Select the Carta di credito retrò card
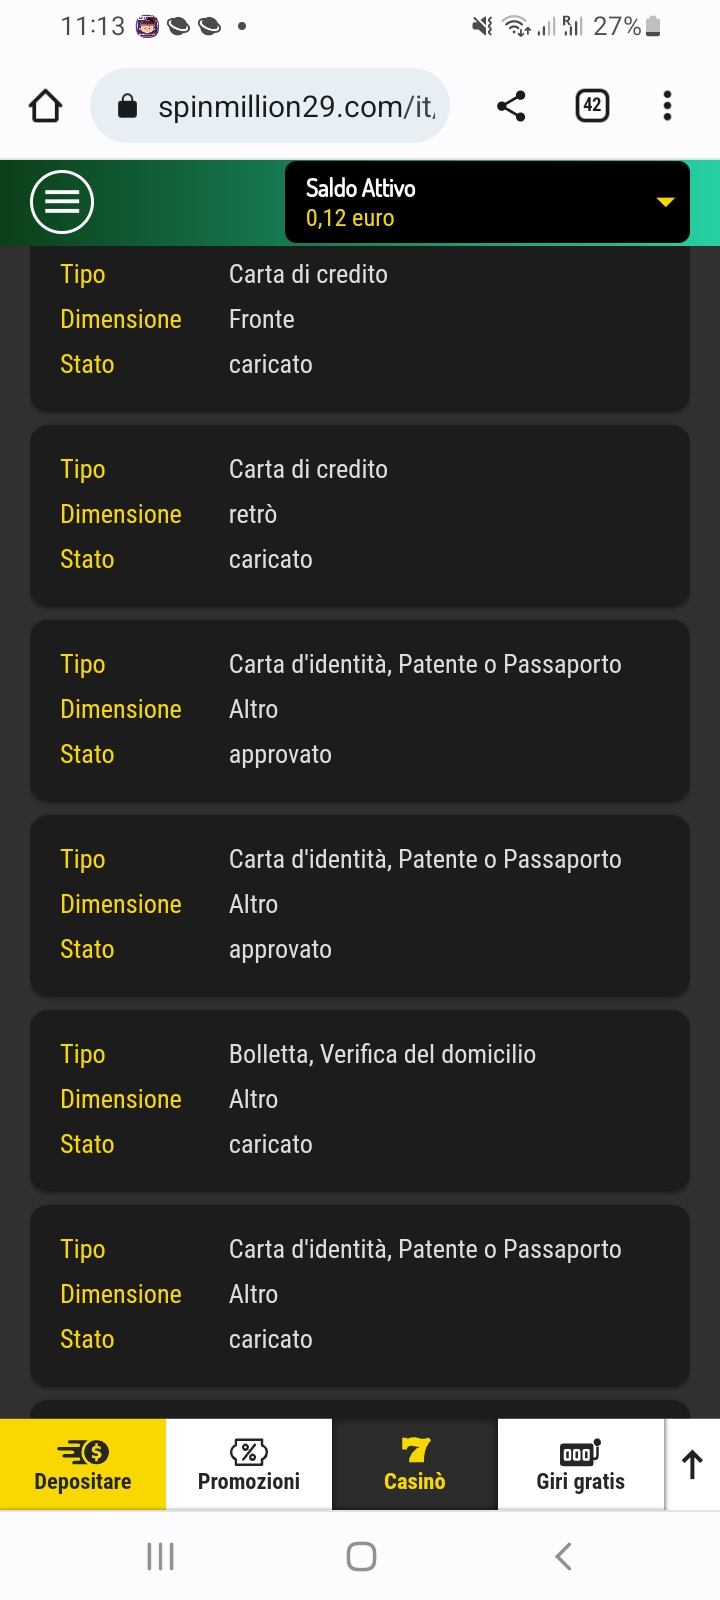720x1600 pixels. (360, 515)
